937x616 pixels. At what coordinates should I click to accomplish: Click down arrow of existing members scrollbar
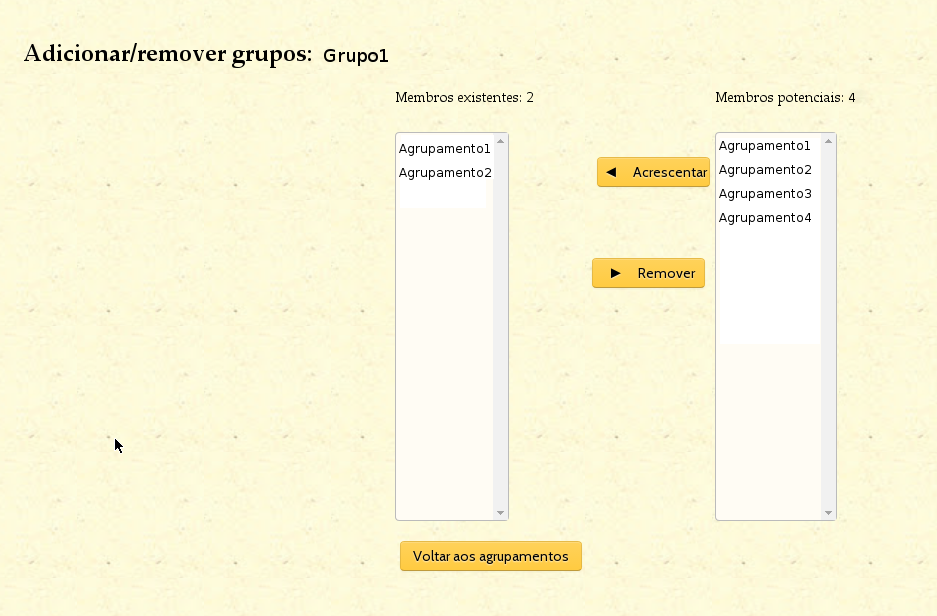(x=501, y=513)
